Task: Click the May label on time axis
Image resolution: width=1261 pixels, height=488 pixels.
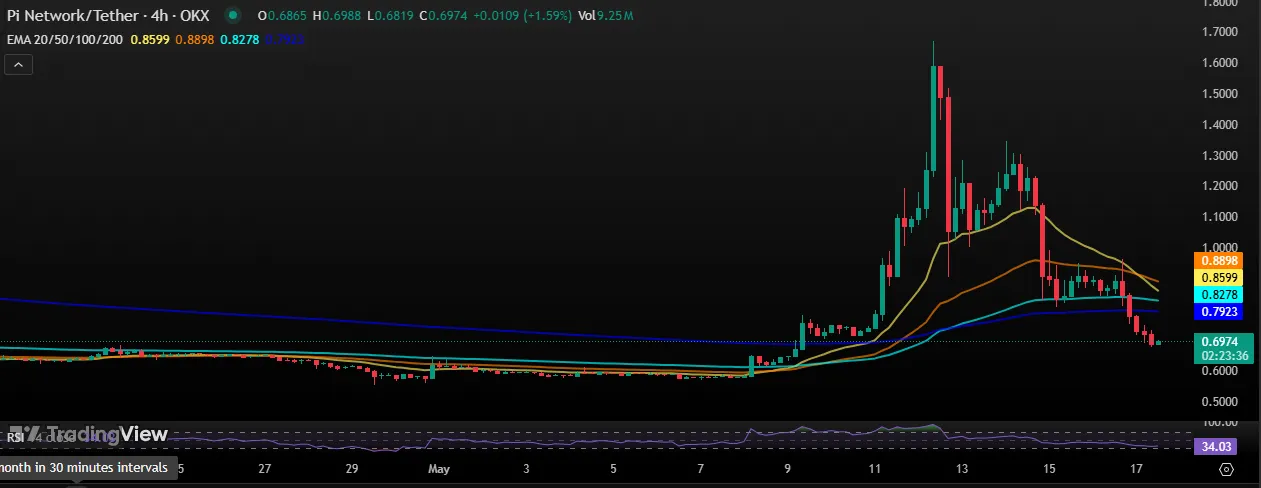Action: point(440,468)
